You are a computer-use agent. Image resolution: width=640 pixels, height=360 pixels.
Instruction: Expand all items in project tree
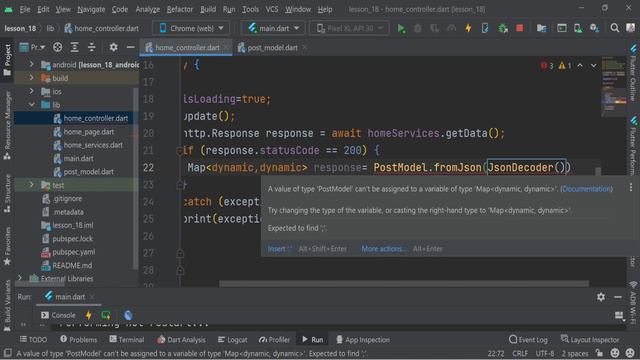(74, 47)
